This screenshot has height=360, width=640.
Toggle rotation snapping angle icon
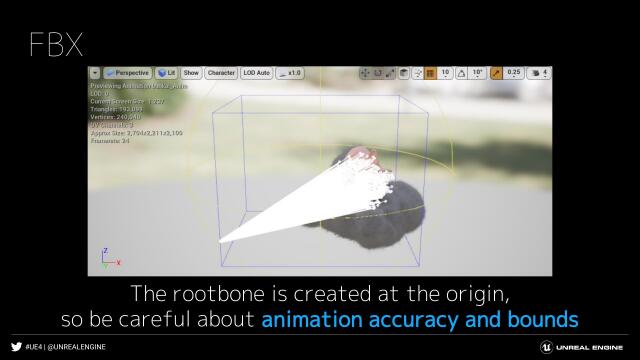461,73
